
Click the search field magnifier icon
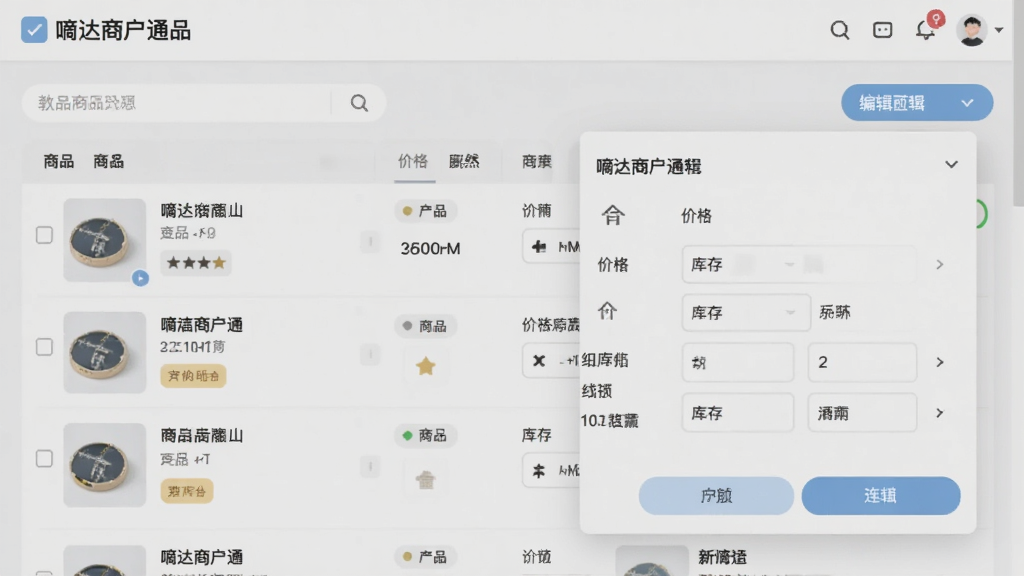click(x=359, y=103)
